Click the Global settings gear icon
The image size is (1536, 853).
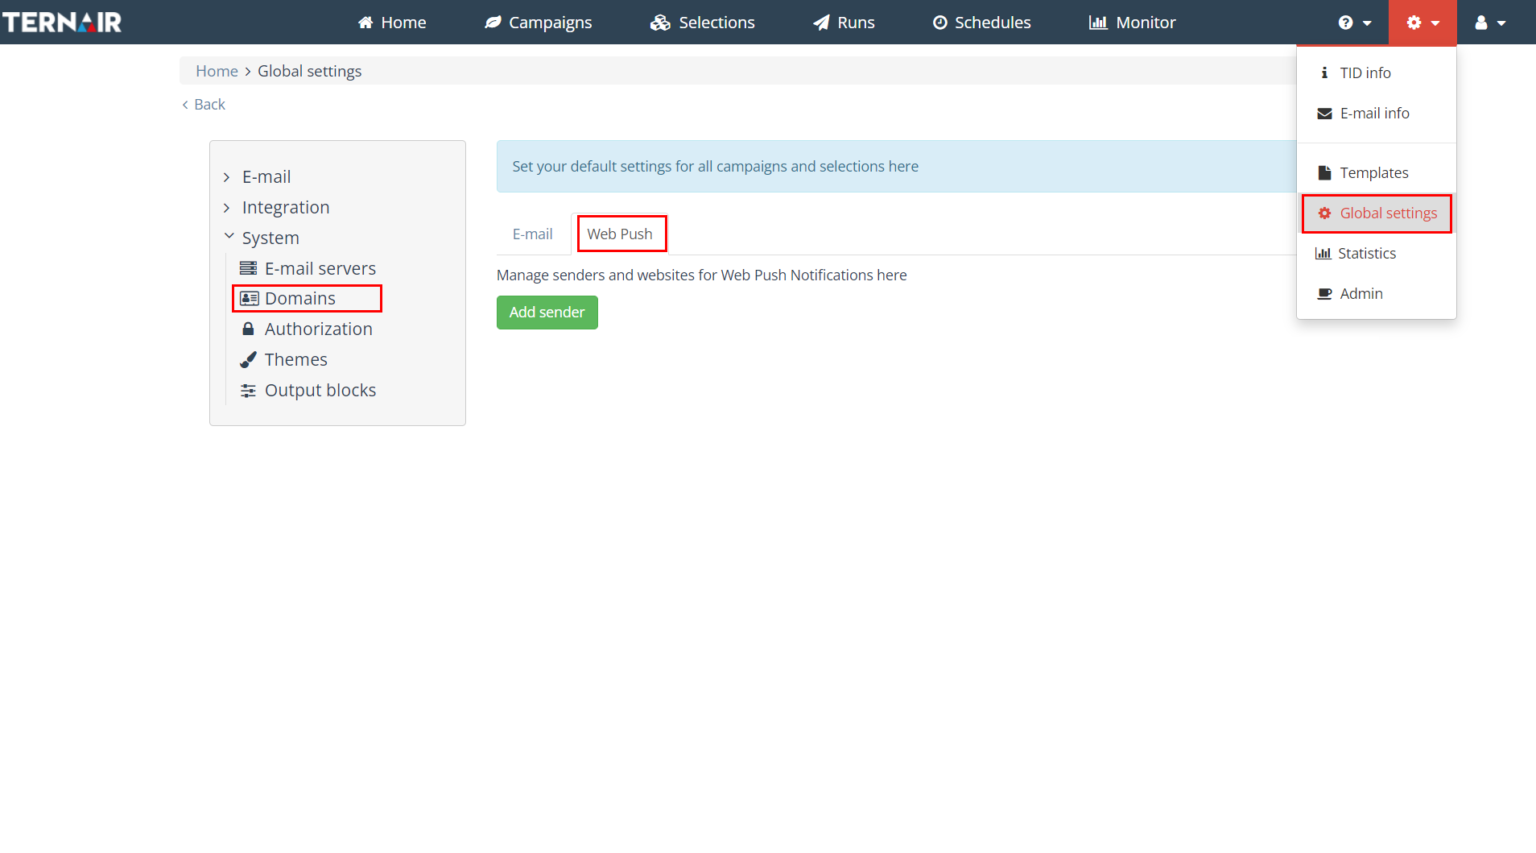[1325, 213]
